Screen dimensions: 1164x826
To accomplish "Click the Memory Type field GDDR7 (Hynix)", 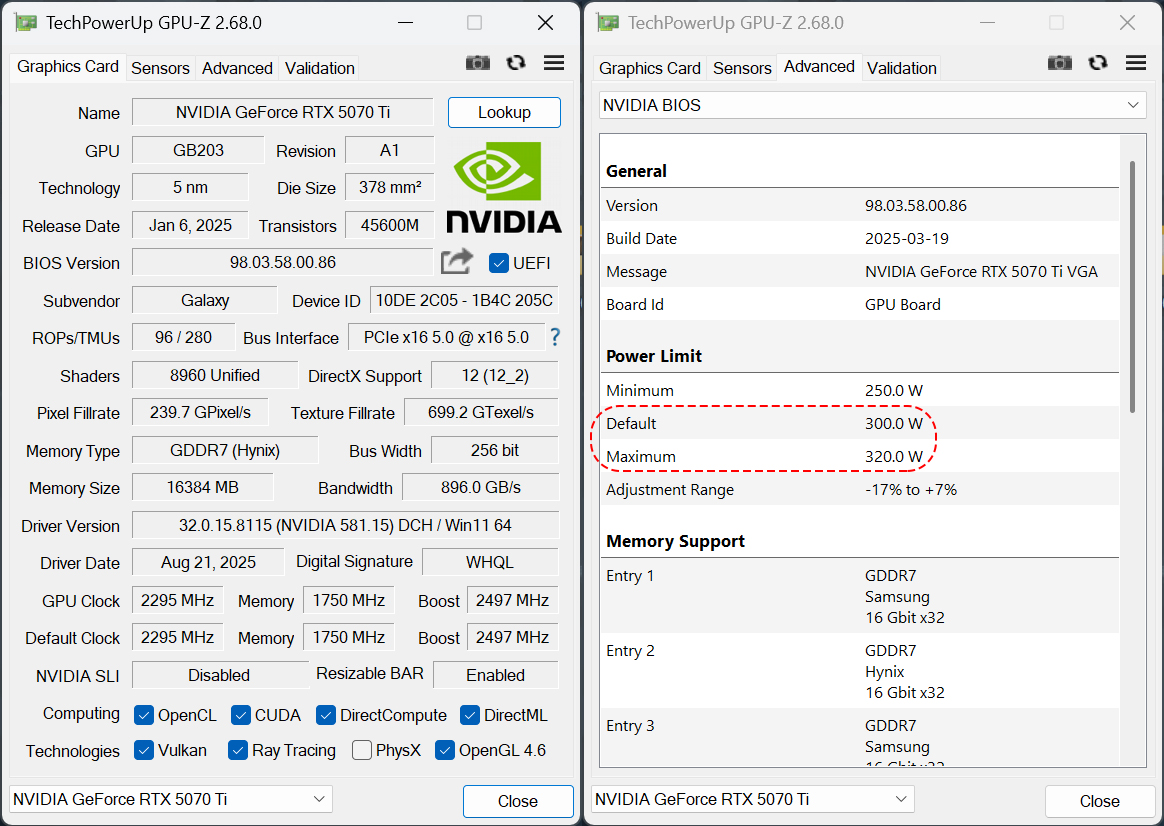I will [x=225, y=450].
